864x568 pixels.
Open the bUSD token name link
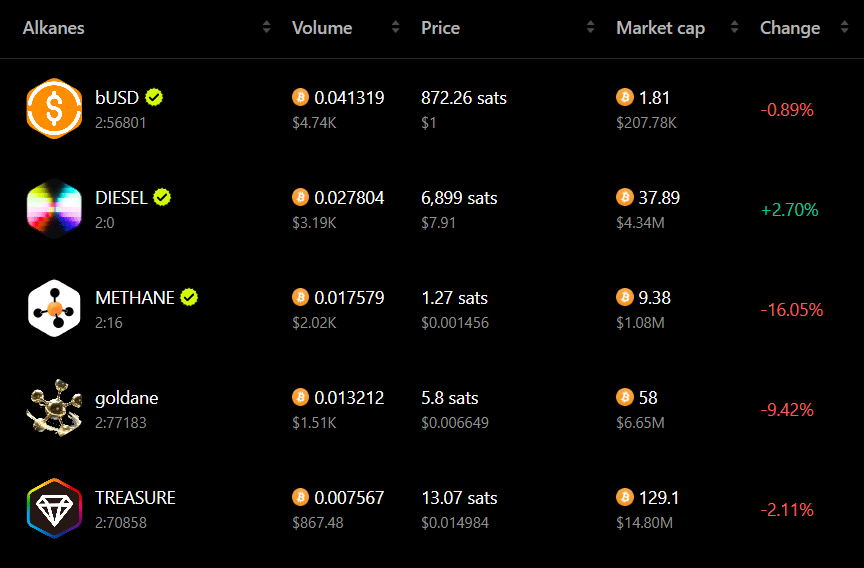tap(117, 98)
